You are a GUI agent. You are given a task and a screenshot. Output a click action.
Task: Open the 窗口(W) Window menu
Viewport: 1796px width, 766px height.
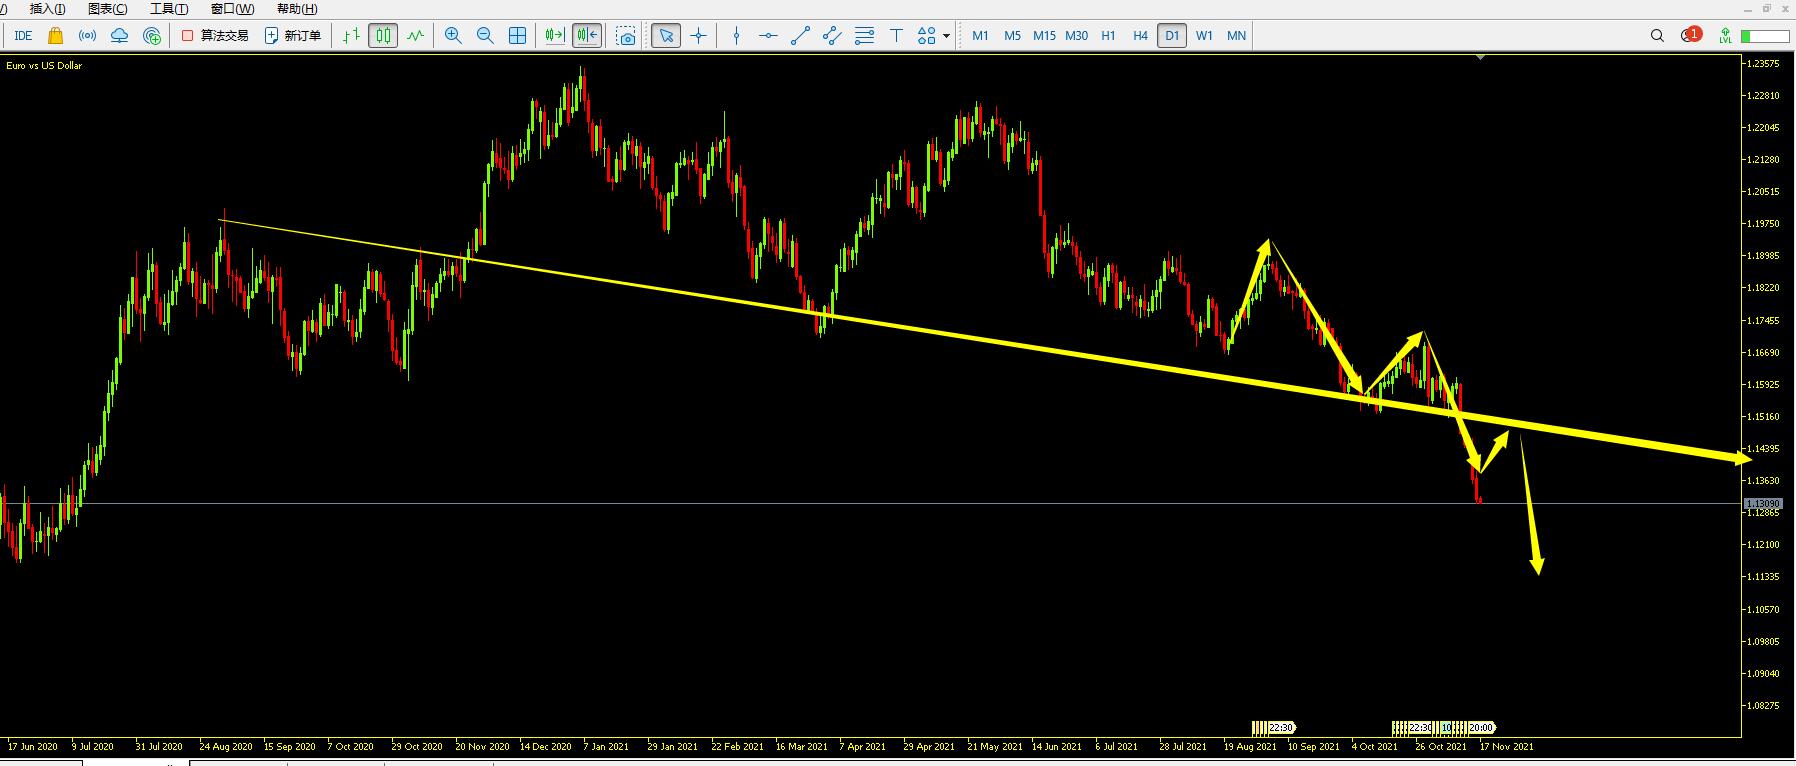233,9
